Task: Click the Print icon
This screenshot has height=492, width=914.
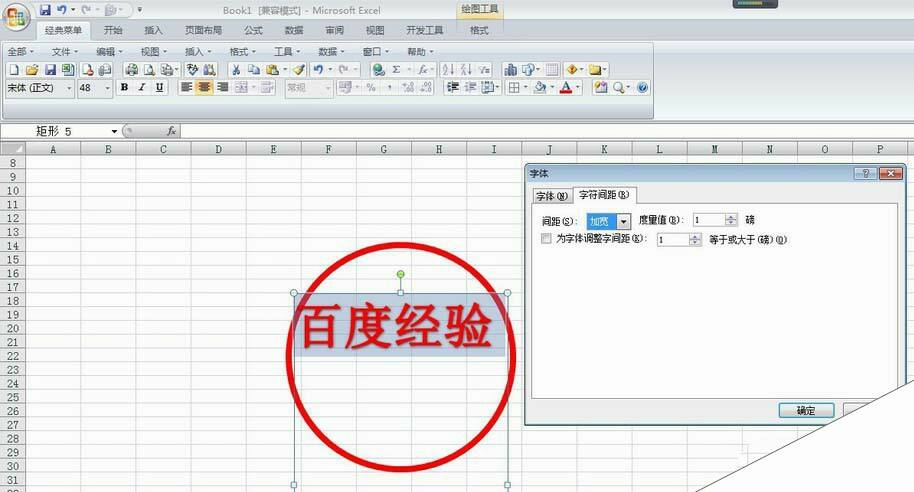Action: 132,70
